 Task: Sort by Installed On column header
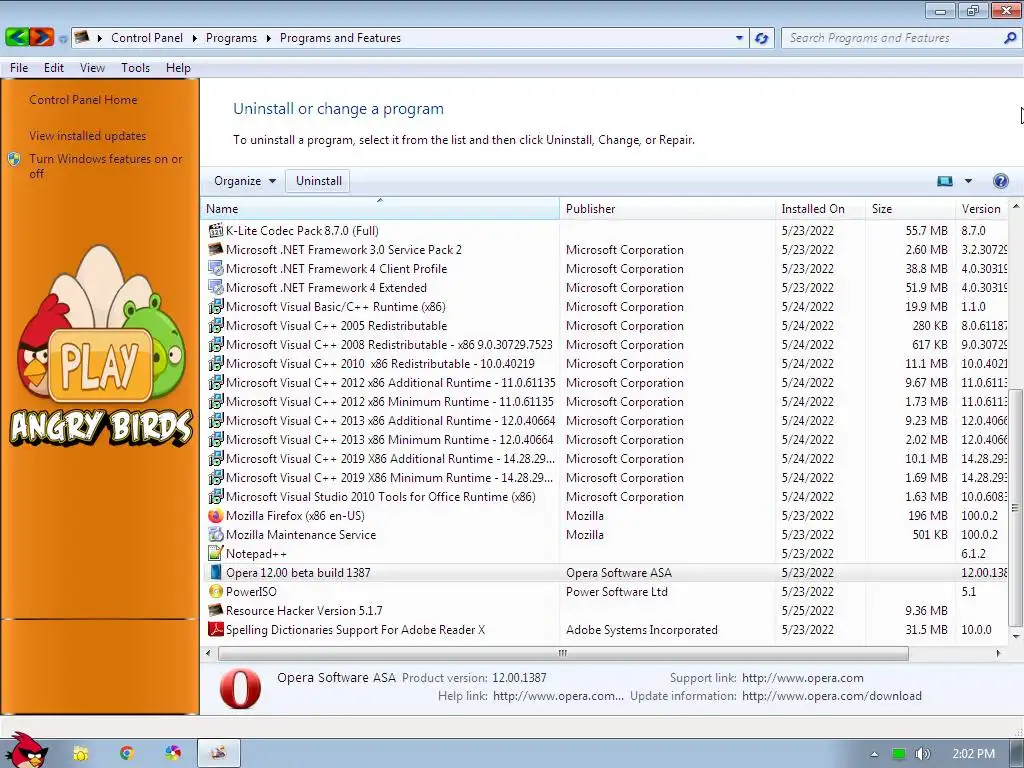tap(821, 208)
